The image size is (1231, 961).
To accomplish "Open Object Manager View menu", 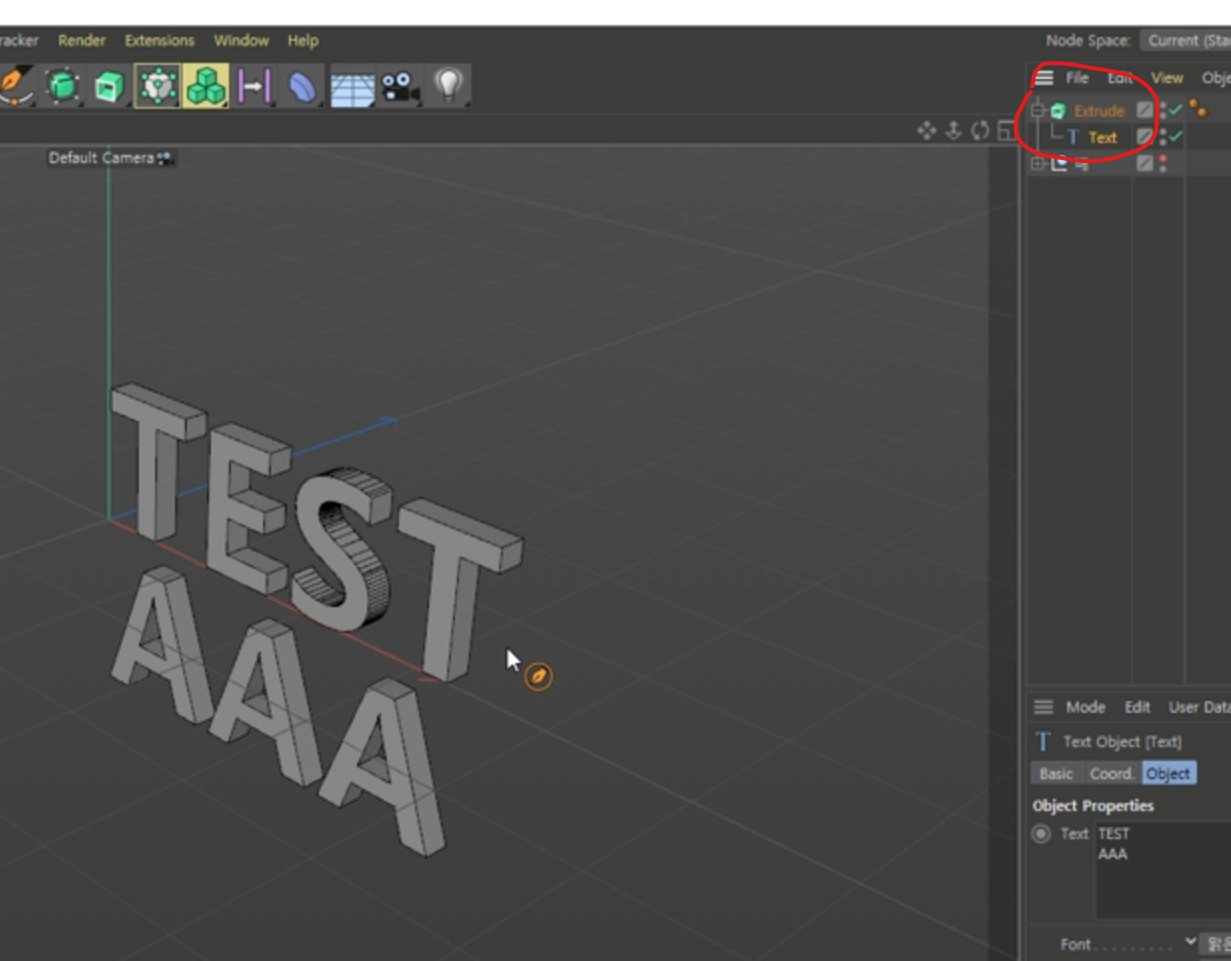I will click(x=1166, y=77).
